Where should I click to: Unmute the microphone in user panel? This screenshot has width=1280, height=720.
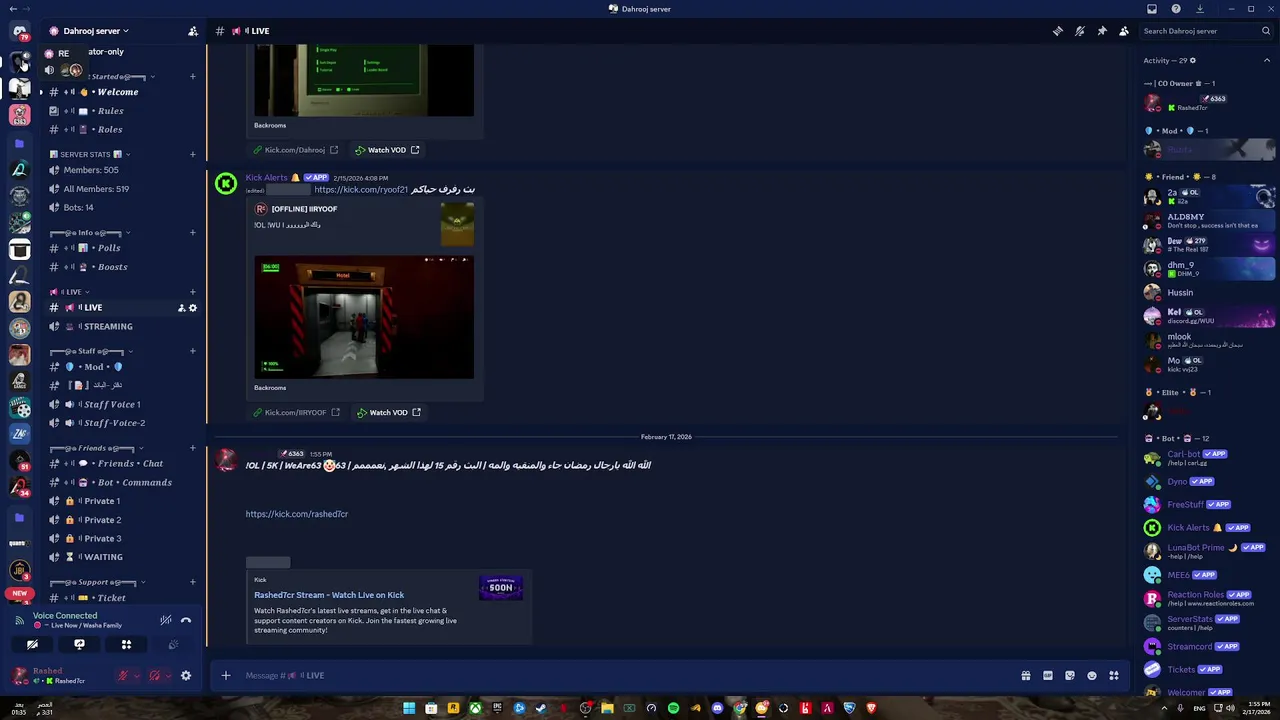click(x=123, y=676)
